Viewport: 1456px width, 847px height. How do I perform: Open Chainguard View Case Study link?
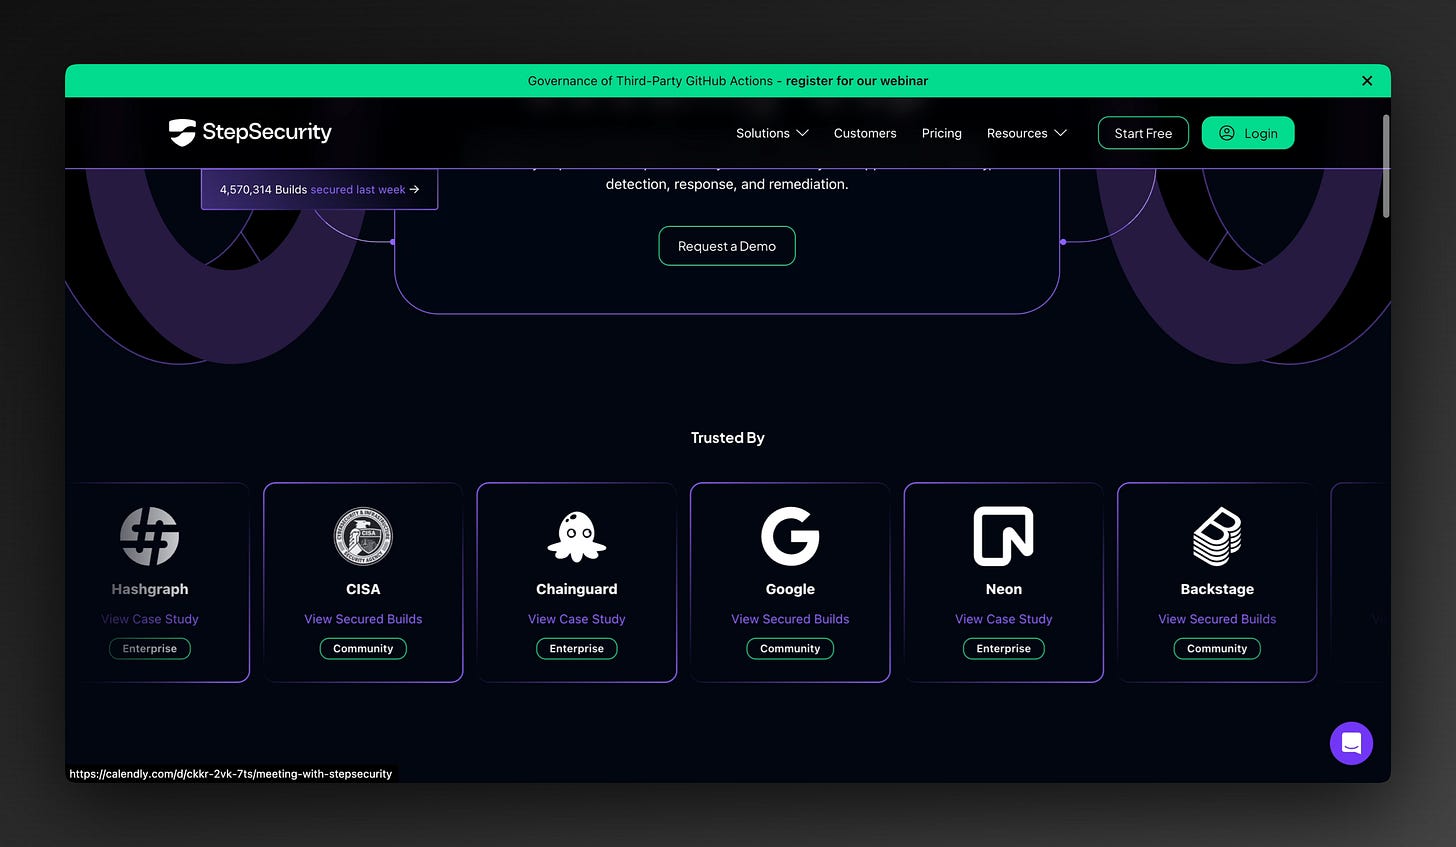coord(577,619)
